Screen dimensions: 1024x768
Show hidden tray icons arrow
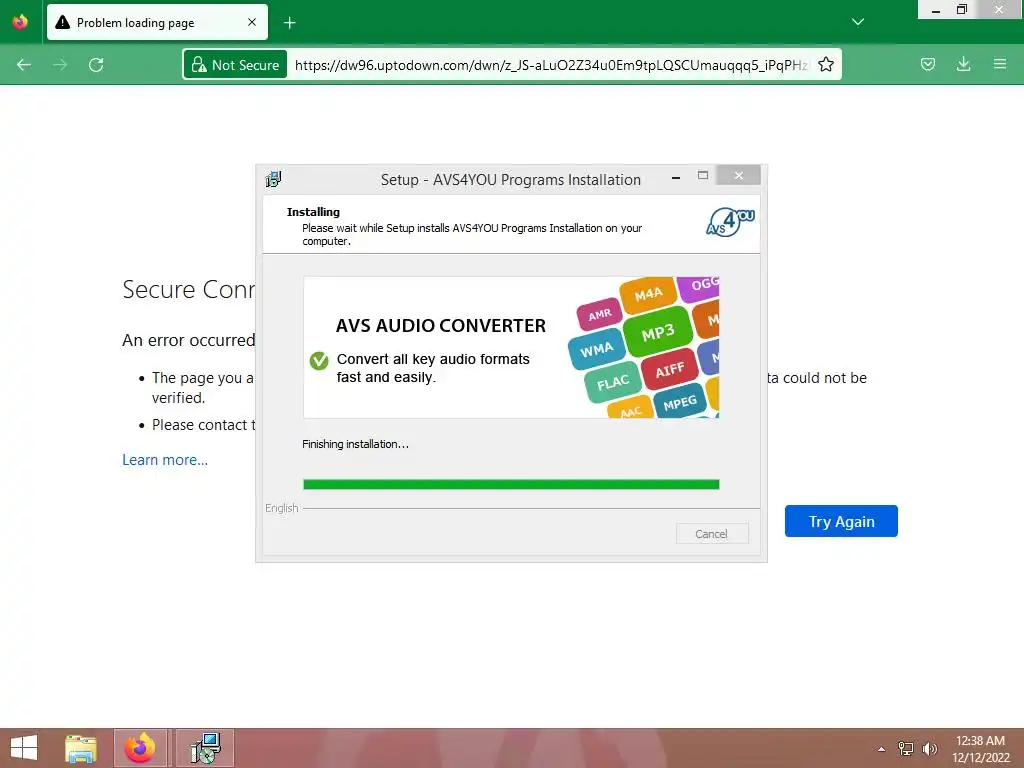click(882, 749)
